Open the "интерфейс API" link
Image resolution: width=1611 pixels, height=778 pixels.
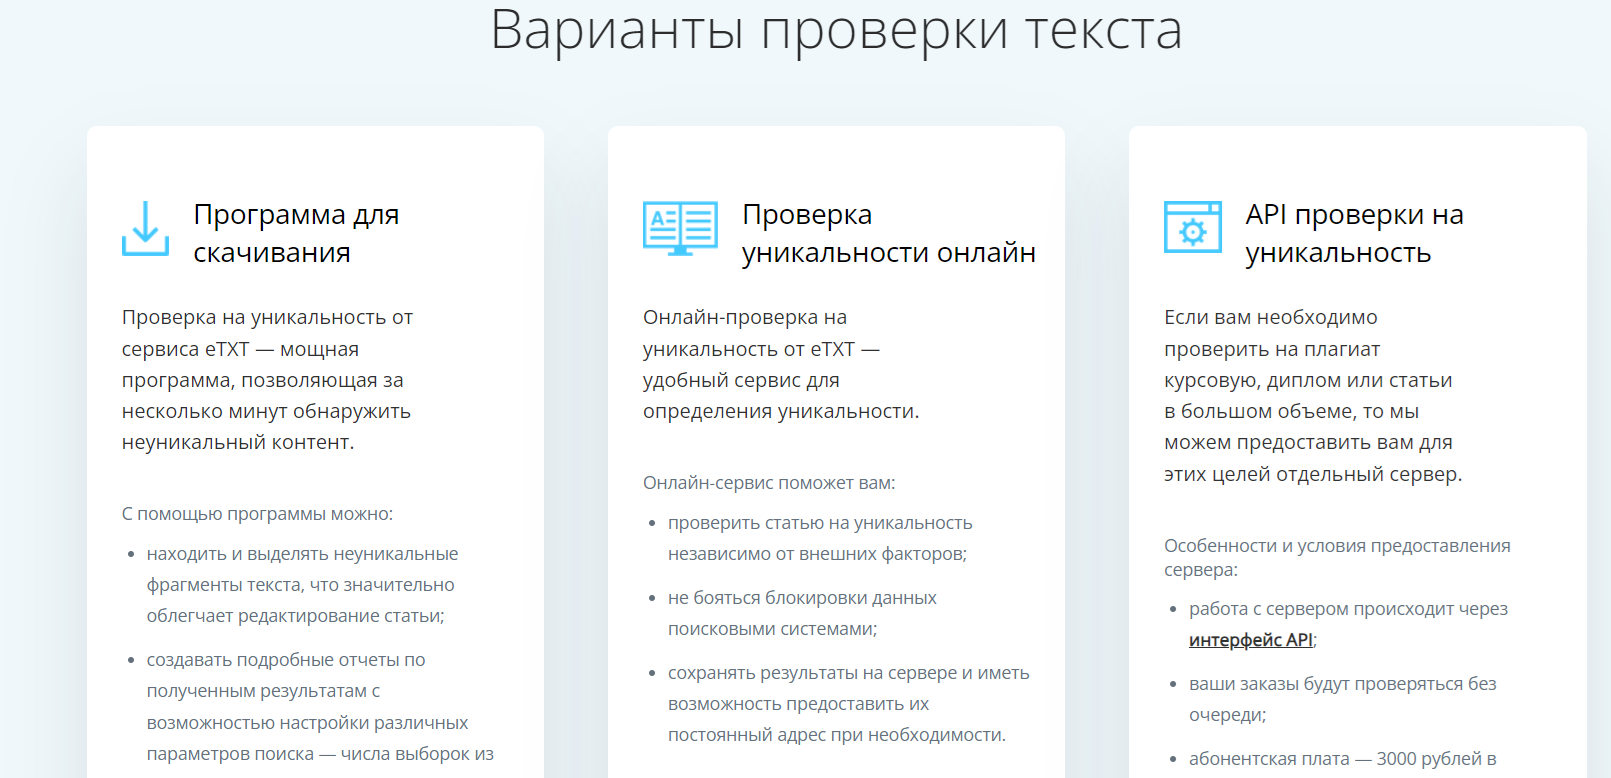pos(1251,640)
